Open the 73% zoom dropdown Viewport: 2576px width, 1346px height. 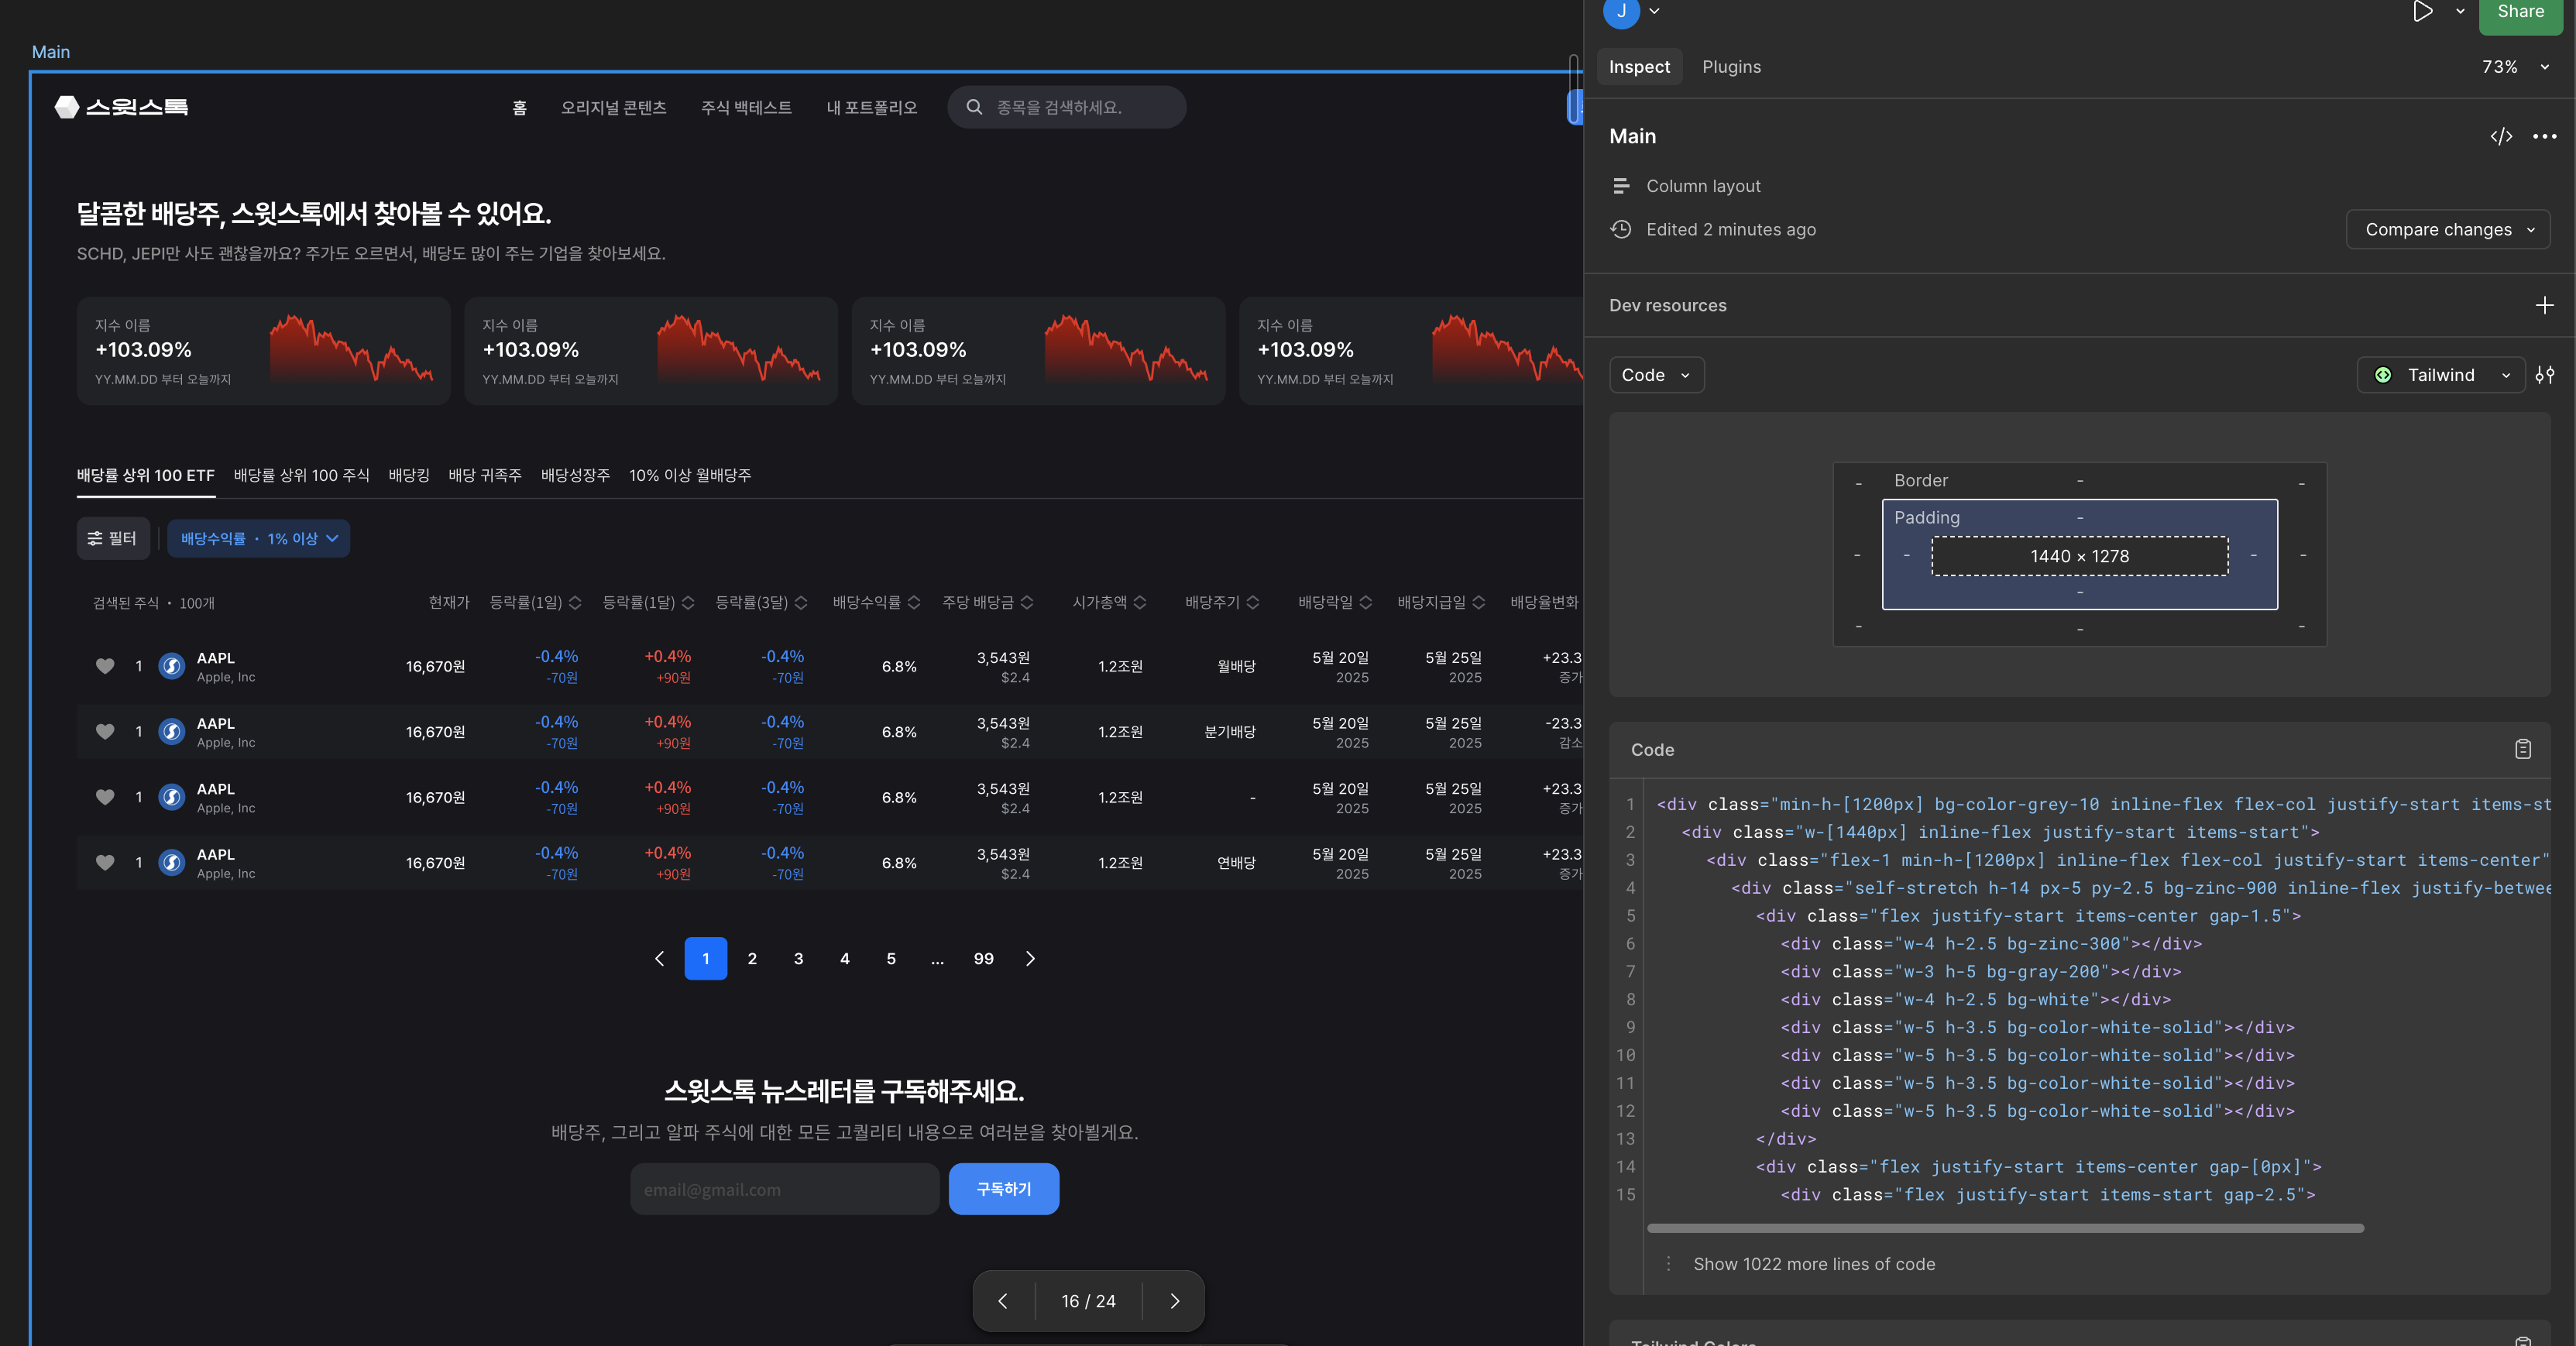pos(2515,67)
